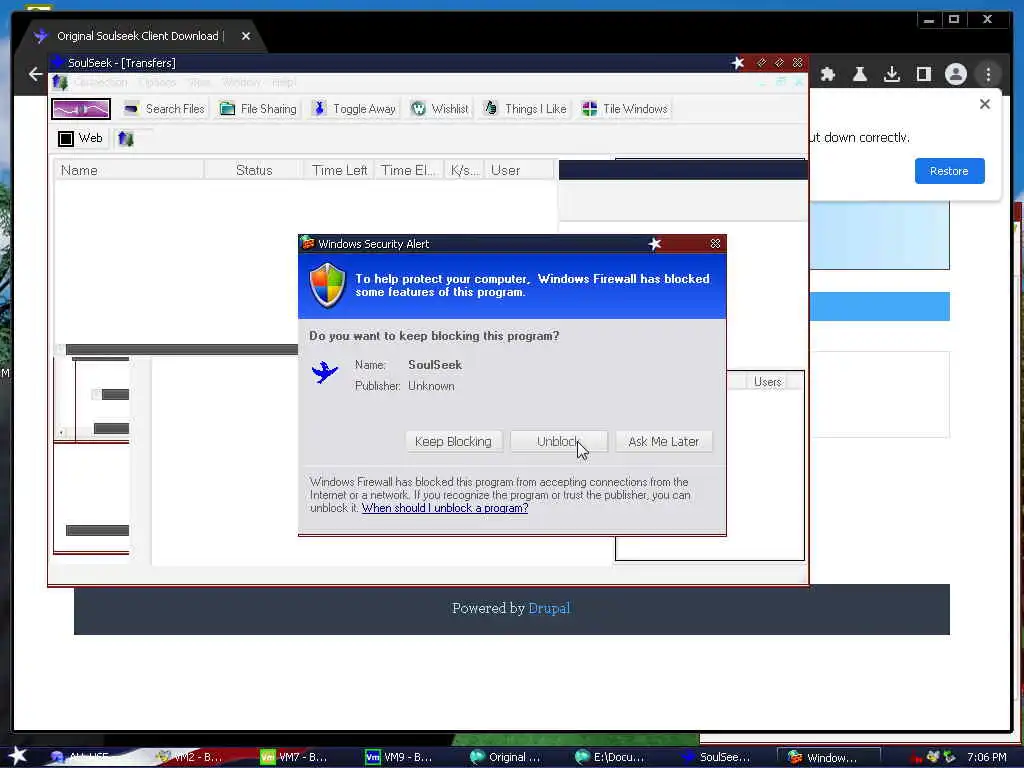Viewport: 1024px width, 768px height.
Task: Click the Search Files toolbar icon
Action: (131, 109)
